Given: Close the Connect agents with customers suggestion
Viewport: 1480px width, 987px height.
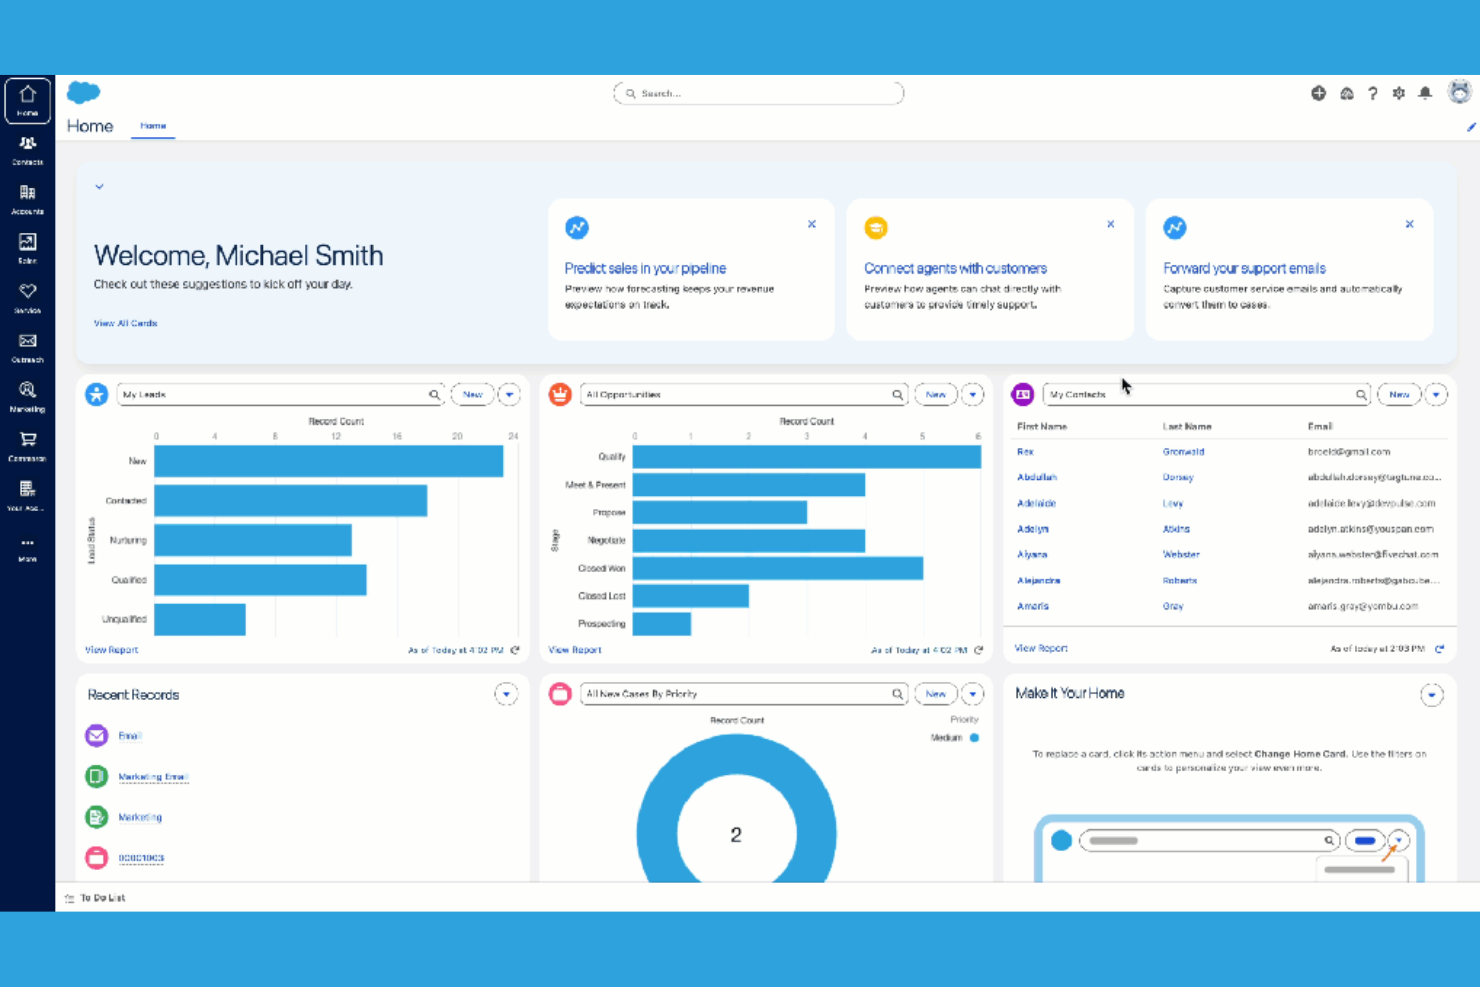Looking at the screenshot, I should pos(1110,224).
